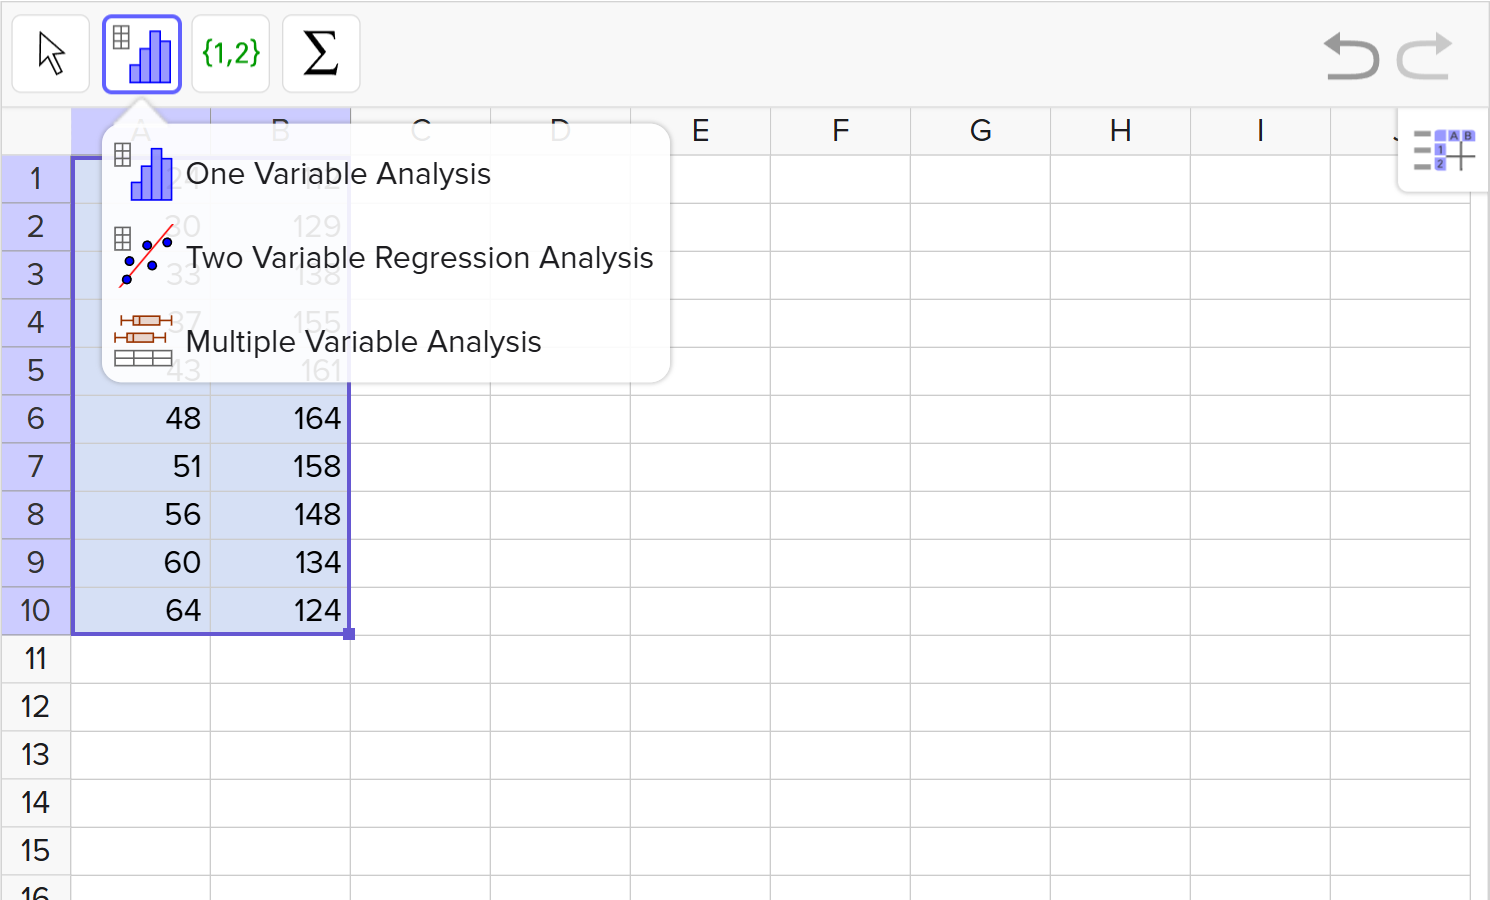Select column G header
1490x900 pixels.
coord(981,131)
